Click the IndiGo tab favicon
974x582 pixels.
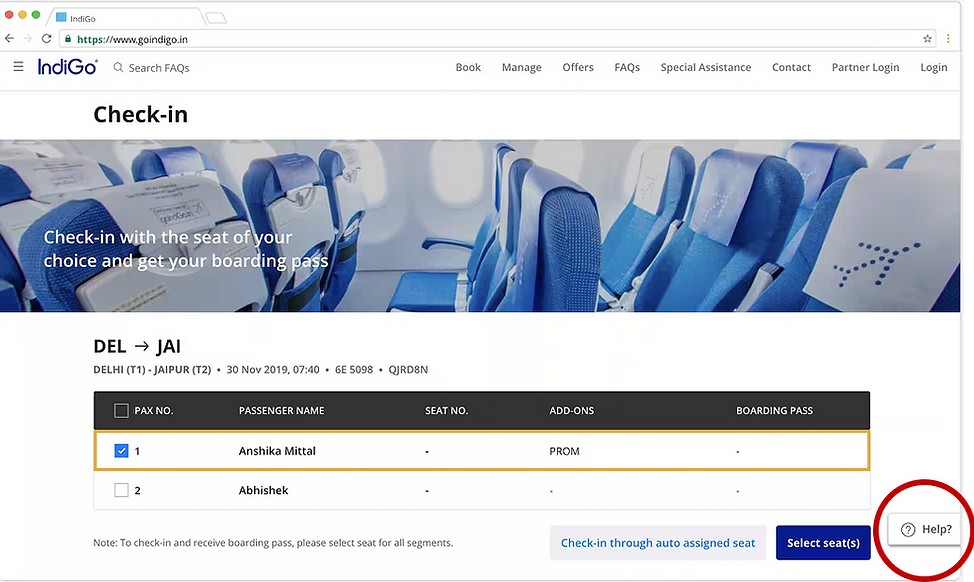[61, 17]
